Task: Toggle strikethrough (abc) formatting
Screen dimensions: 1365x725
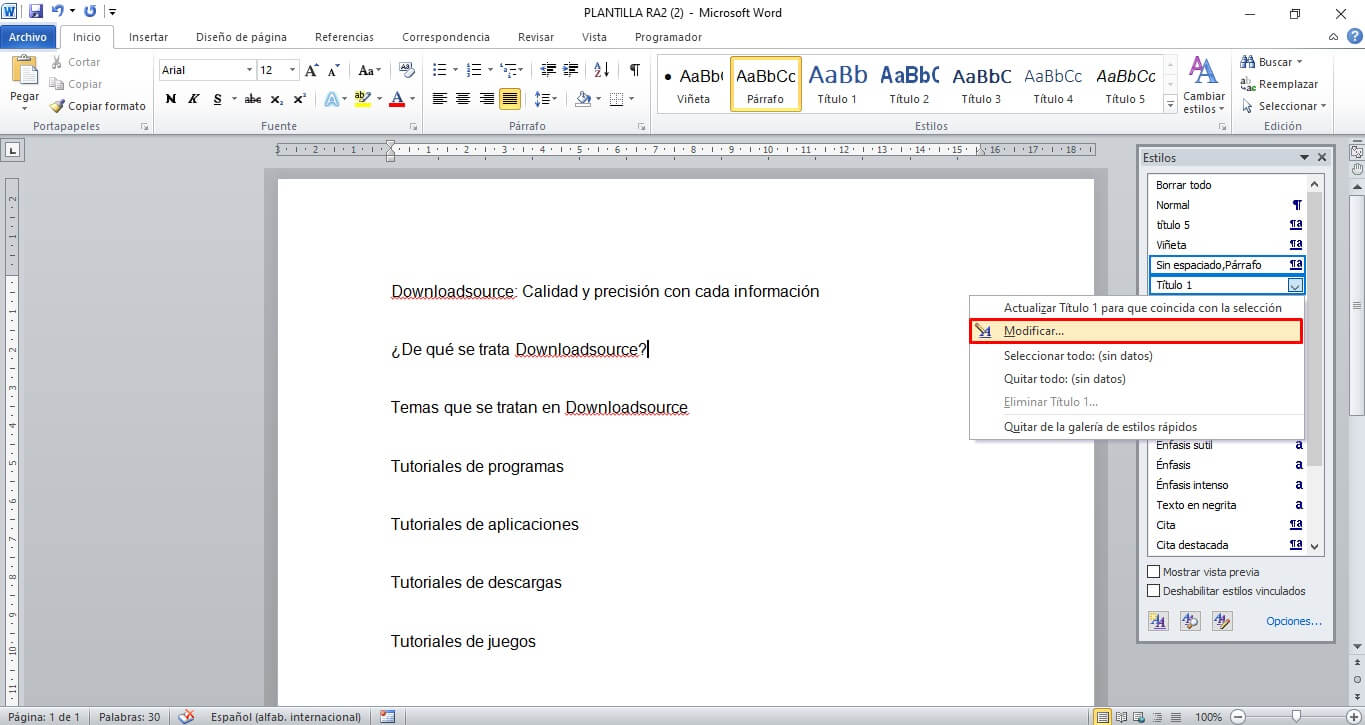Action: (253, 99)
